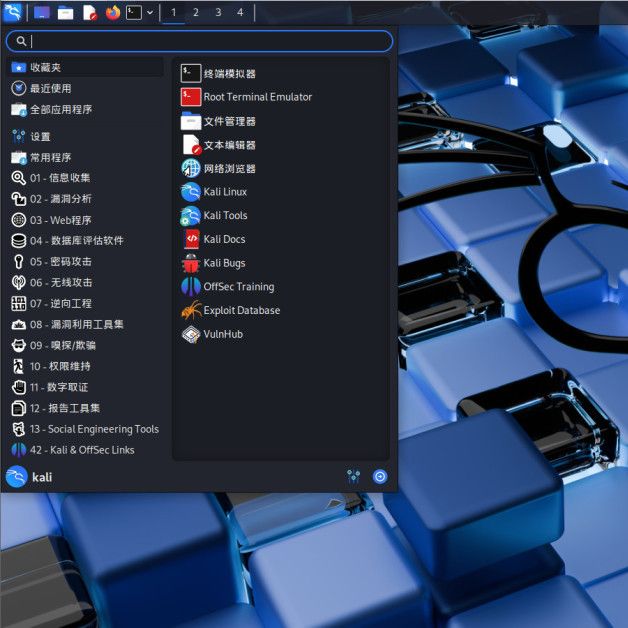
Task: Open OffSec Training link
Action: (x=282, y=287)
